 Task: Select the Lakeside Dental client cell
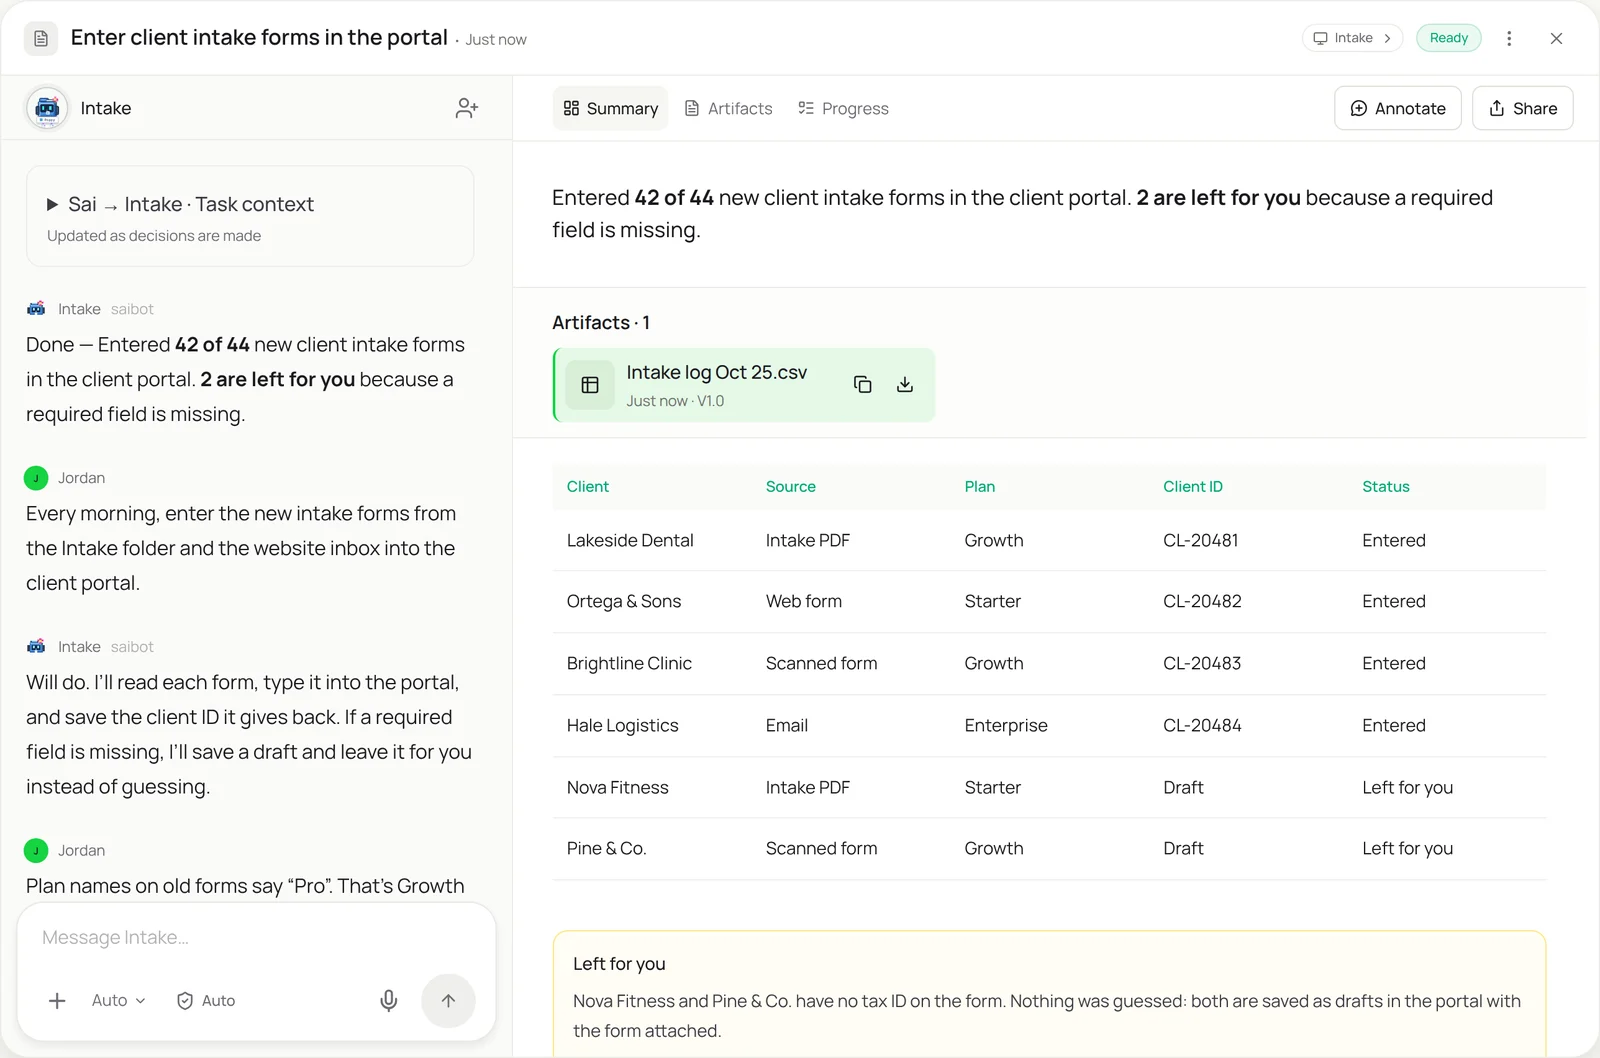click(630, 541)
